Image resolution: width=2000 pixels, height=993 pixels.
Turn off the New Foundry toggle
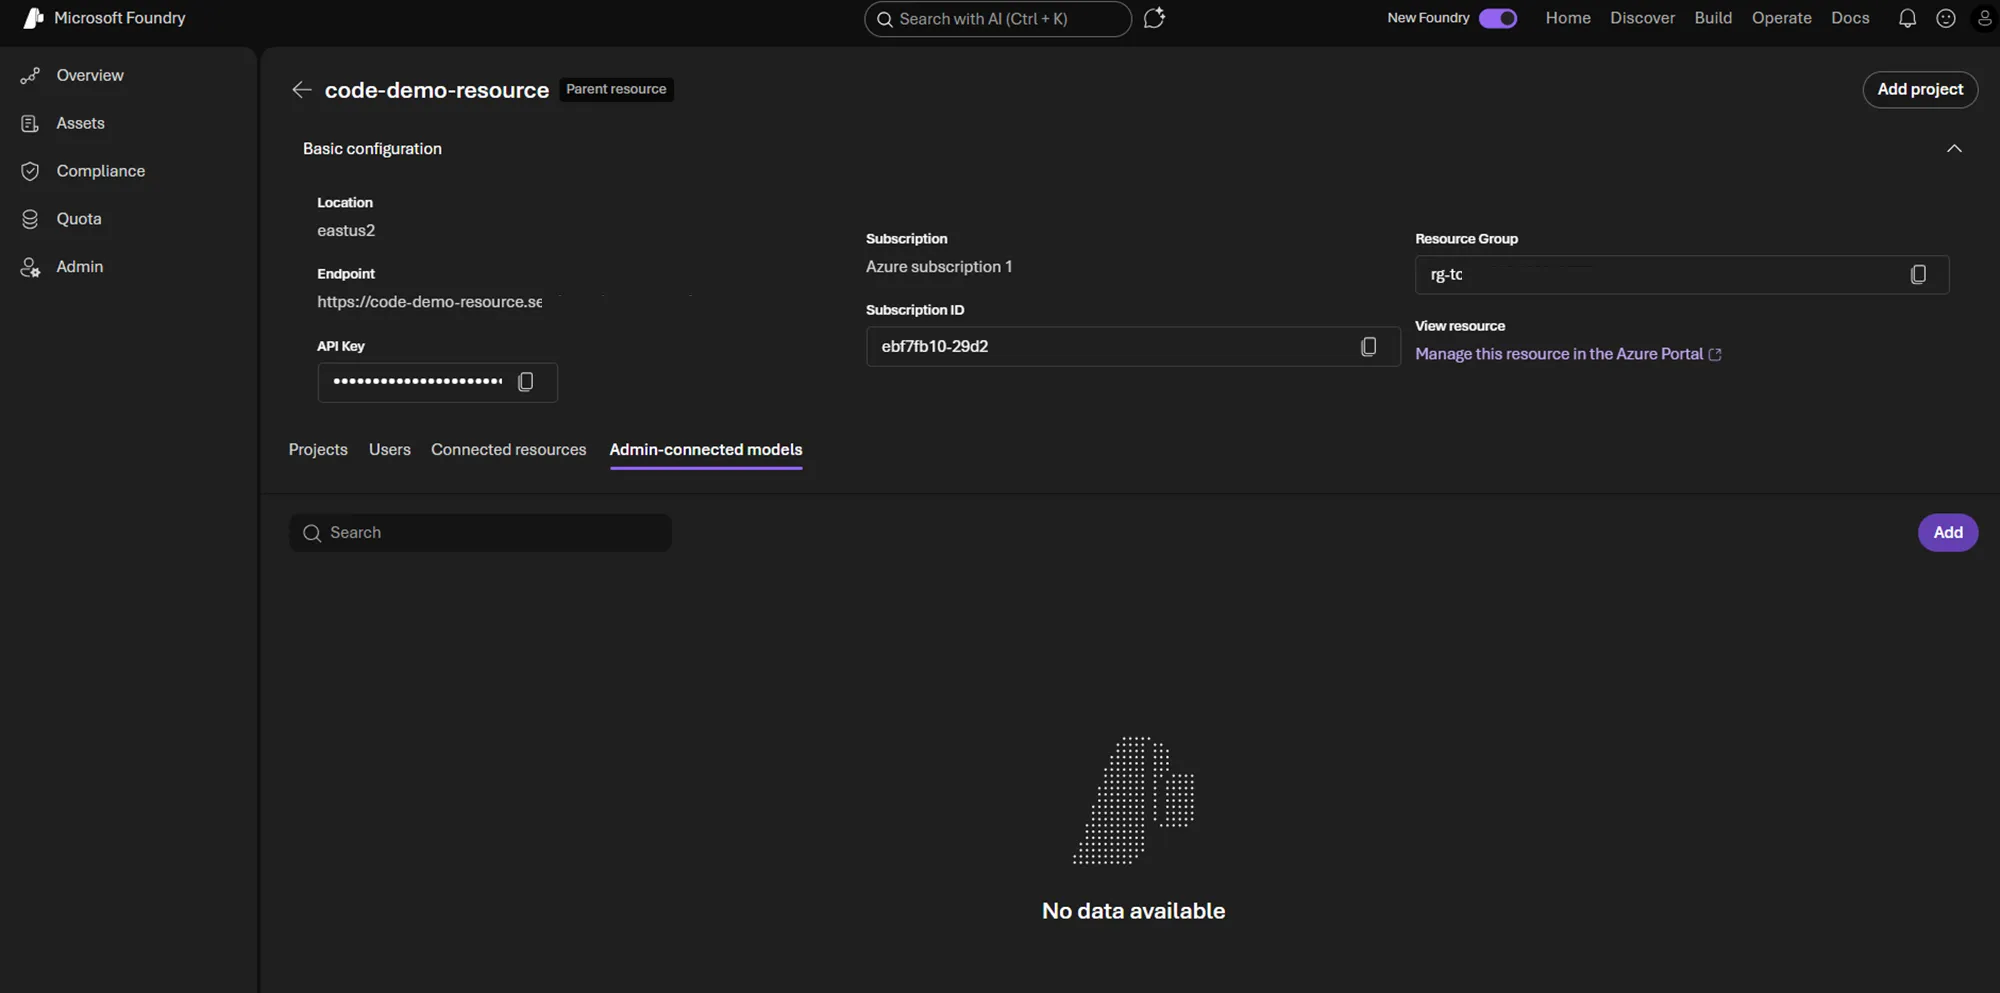[x=1498, y=18]
